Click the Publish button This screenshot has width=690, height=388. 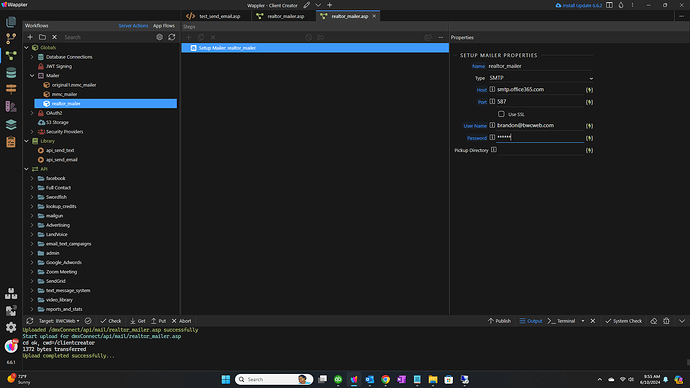click(x=499, y=321)
